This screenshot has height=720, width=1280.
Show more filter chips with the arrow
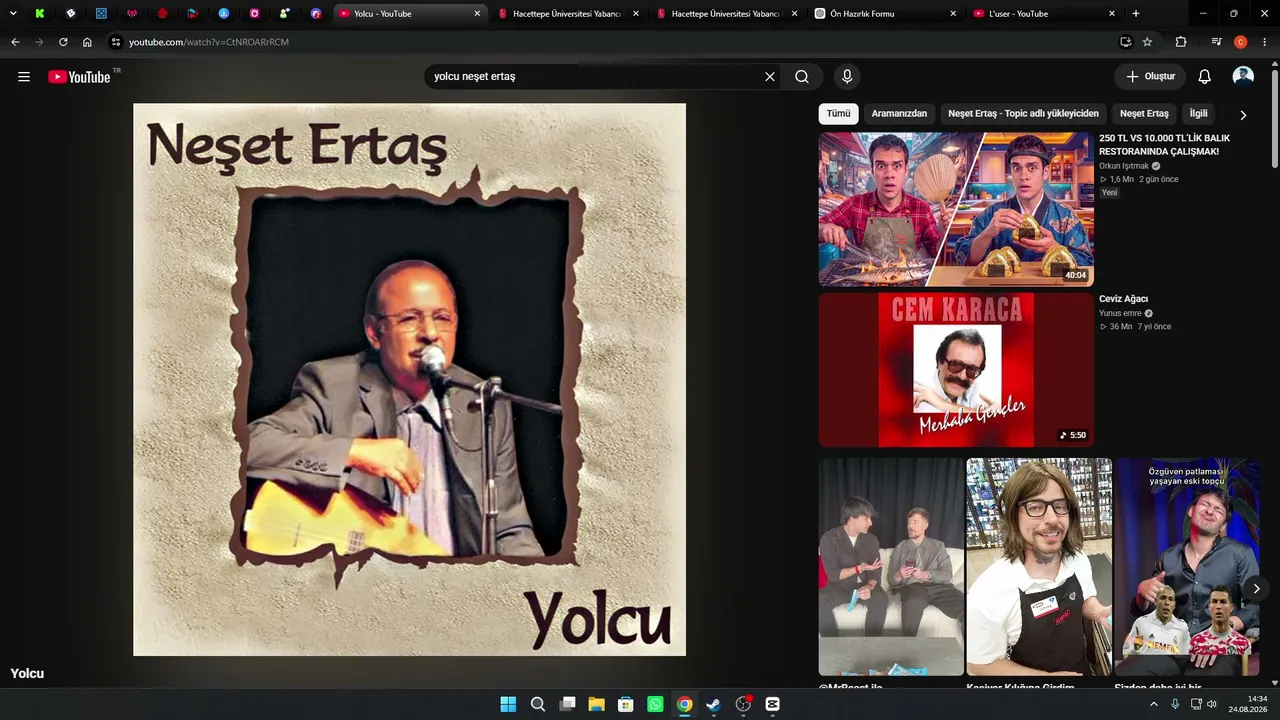click(1243, 115)
